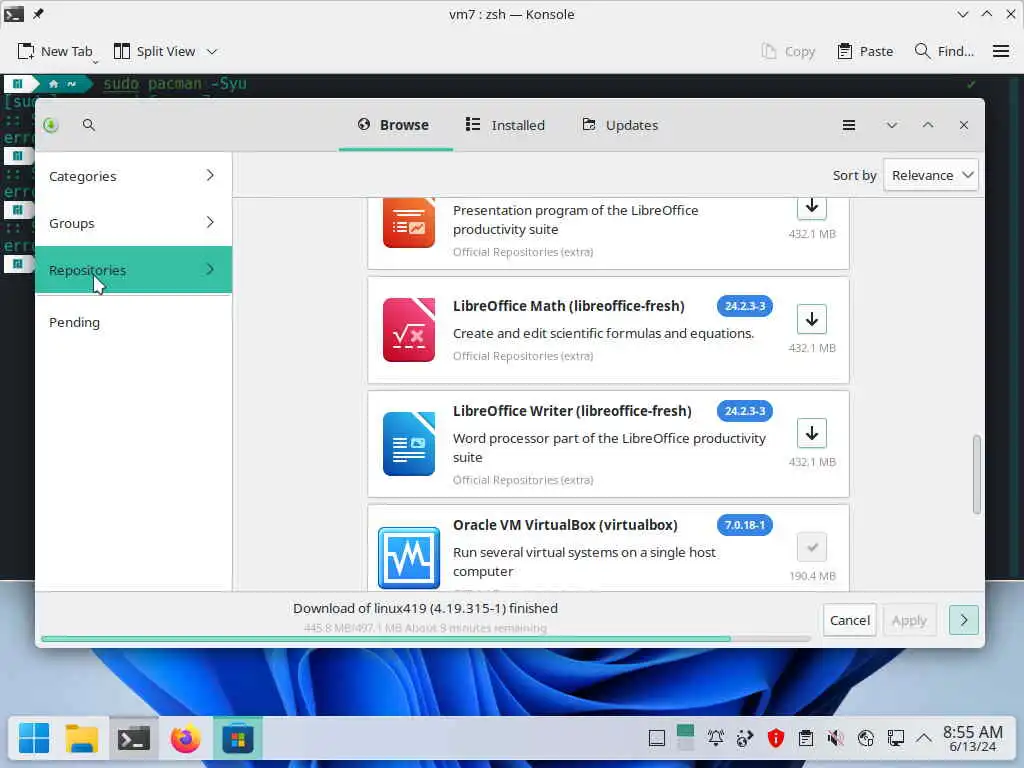The width and height of the screenshot is (1024, 768).
Task: Click the LibreOffice Writer app icon
Action: click(x=409, y=443)
